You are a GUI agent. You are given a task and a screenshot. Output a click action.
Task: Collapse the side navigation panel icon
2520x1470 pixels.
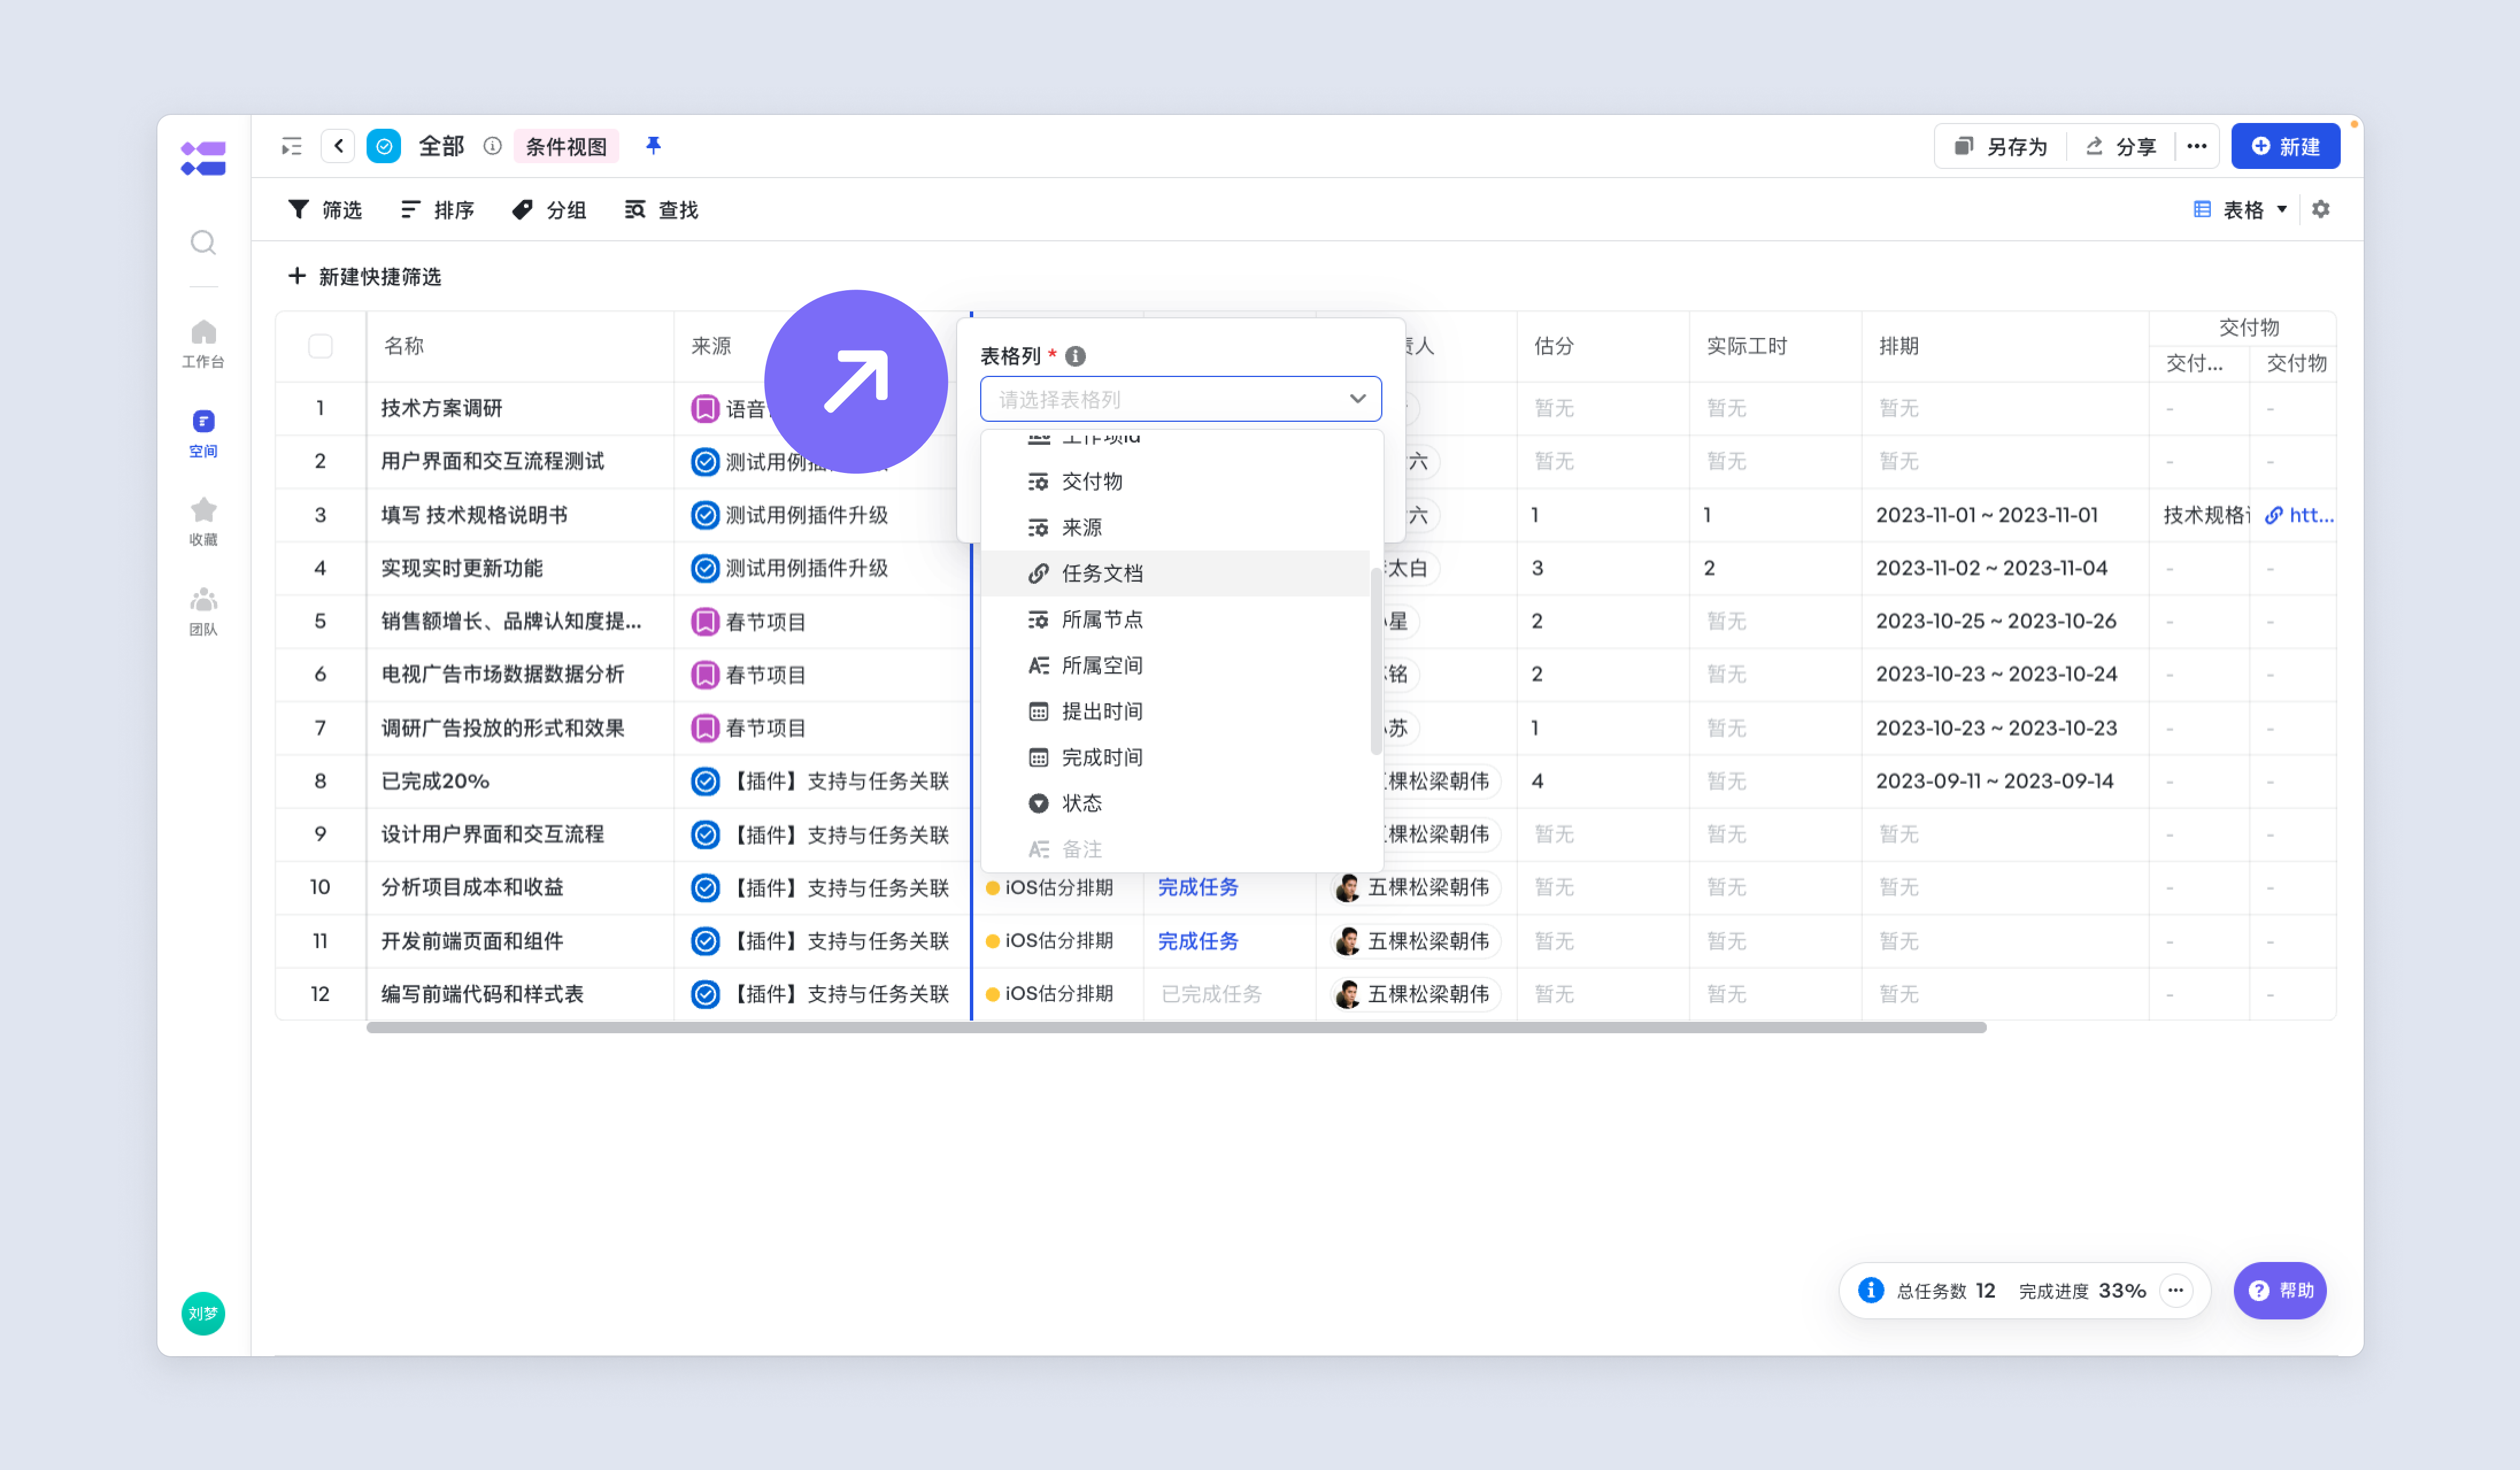(291, 147)
